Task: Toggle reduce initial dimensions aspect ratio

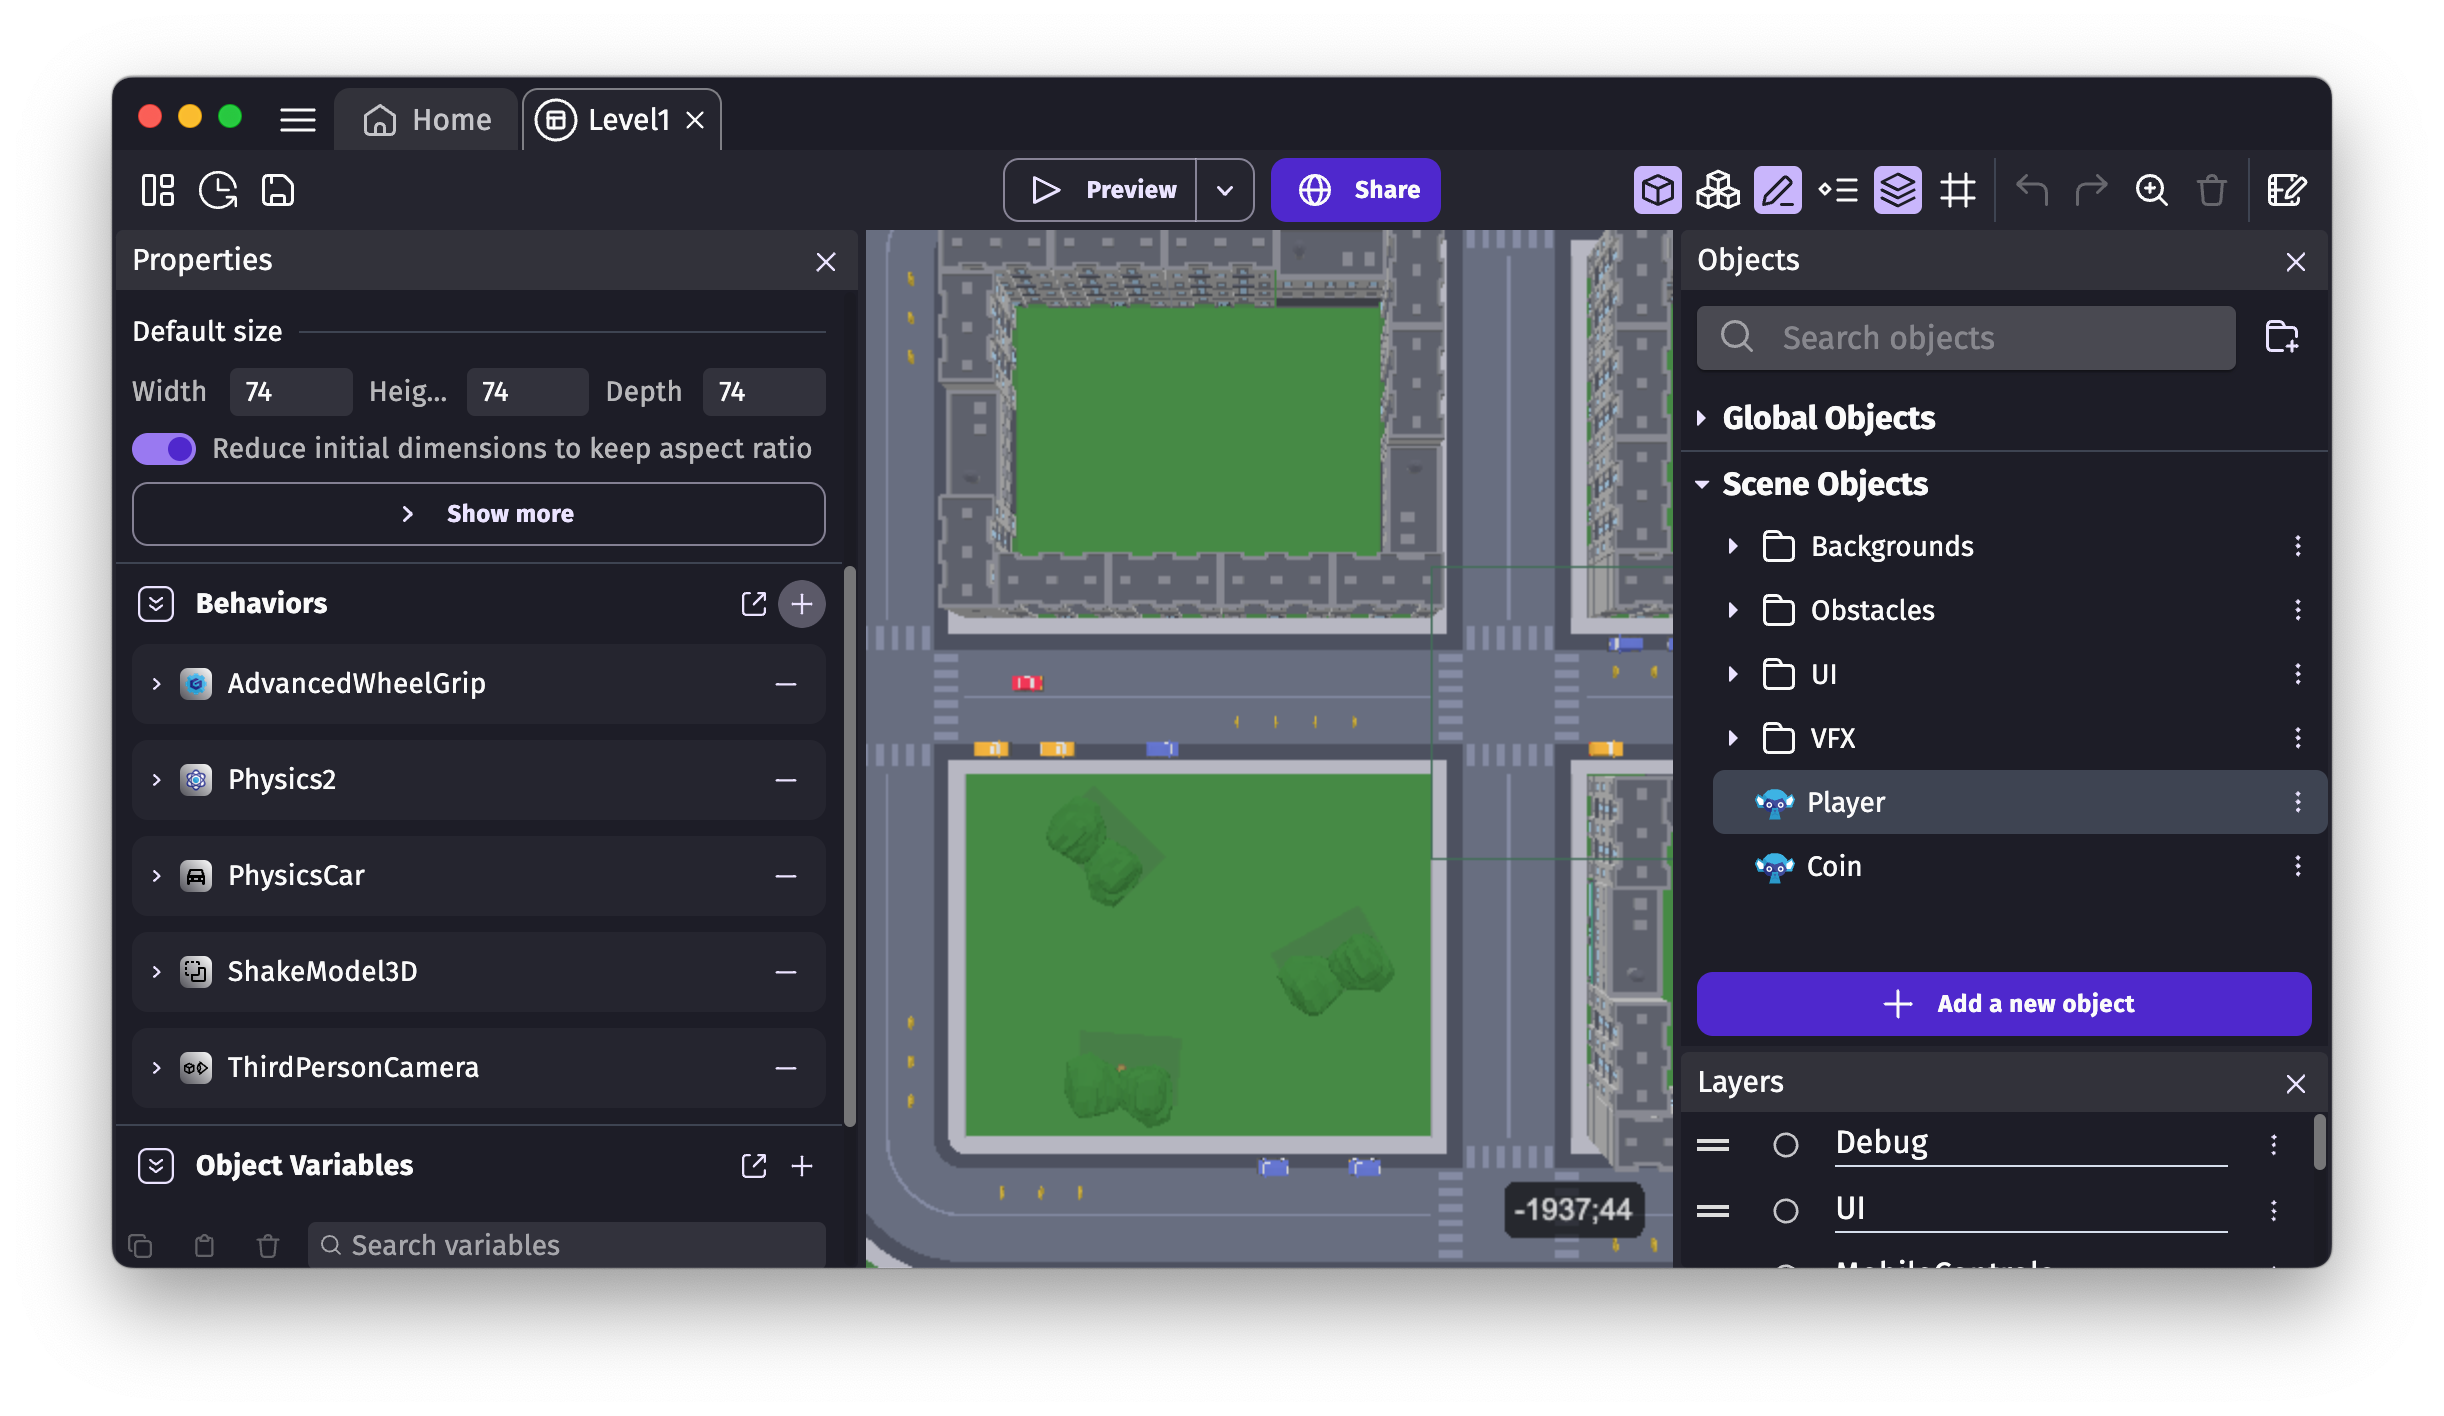Action: (163, 448)
